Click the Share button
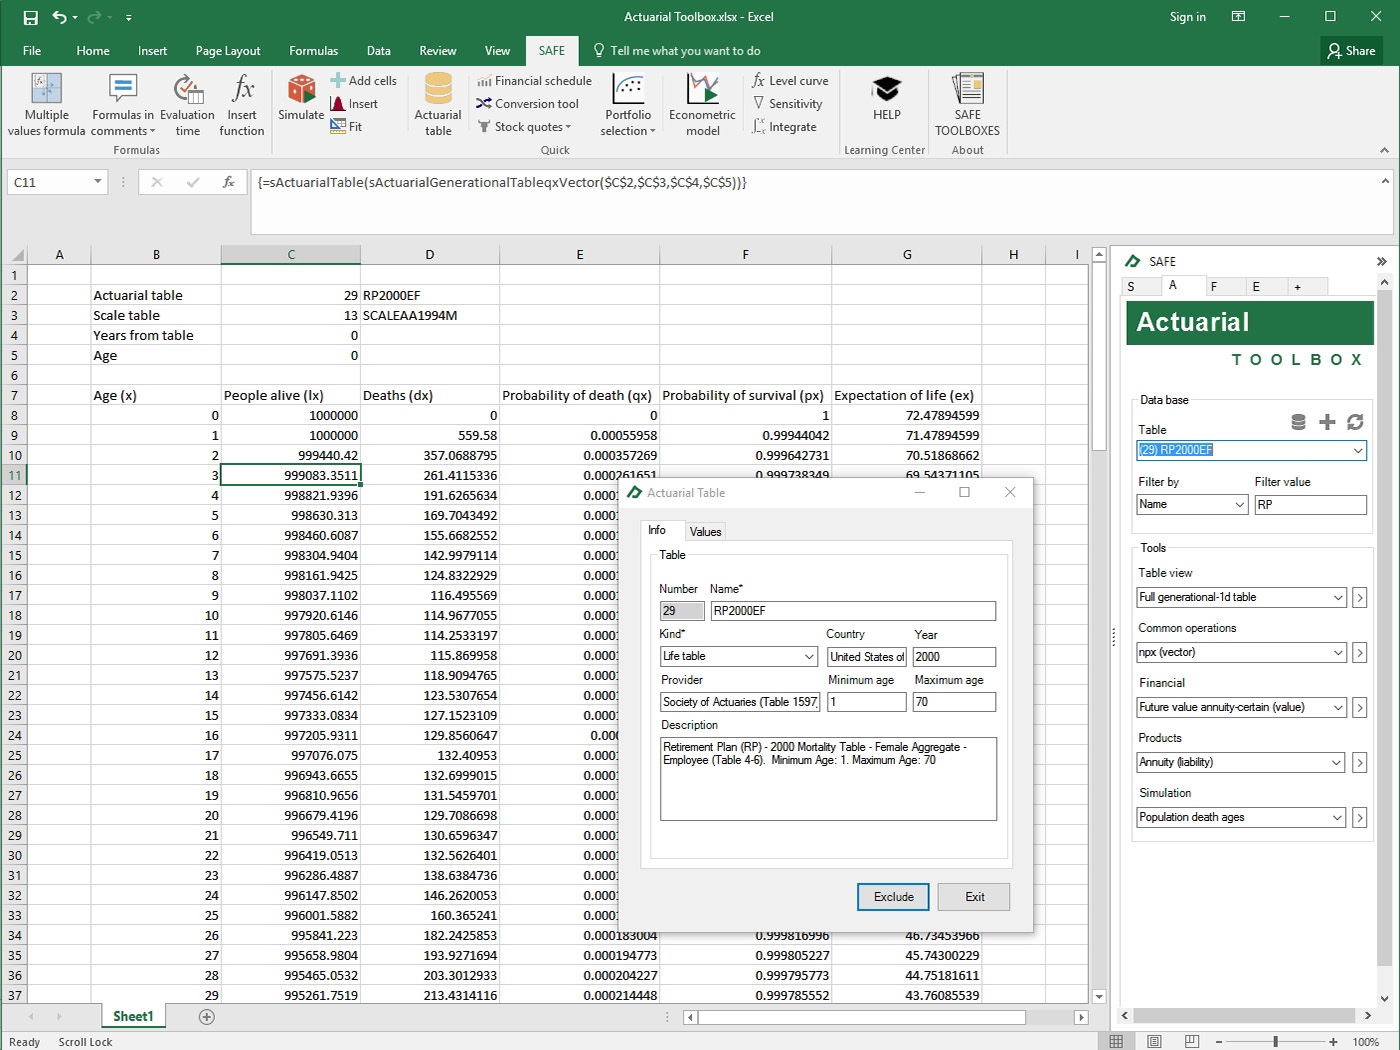The height and width of the screenshot is (1050, 1400). (x=1351, y=51)
